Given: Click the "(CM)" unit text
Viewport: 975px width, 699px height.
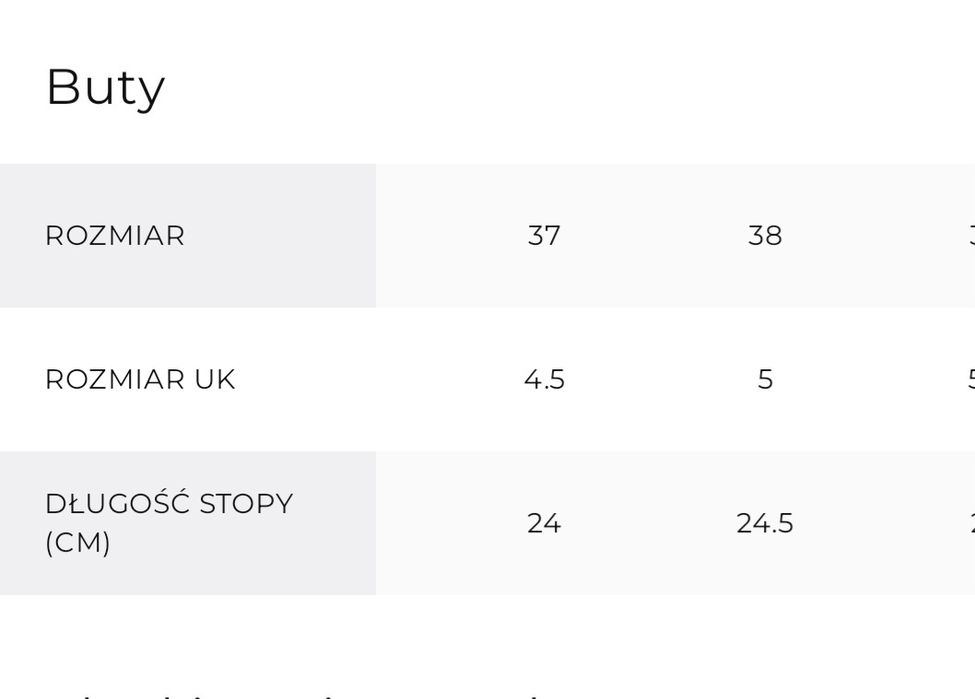Looking at the screenshot, I should (78, 543).
